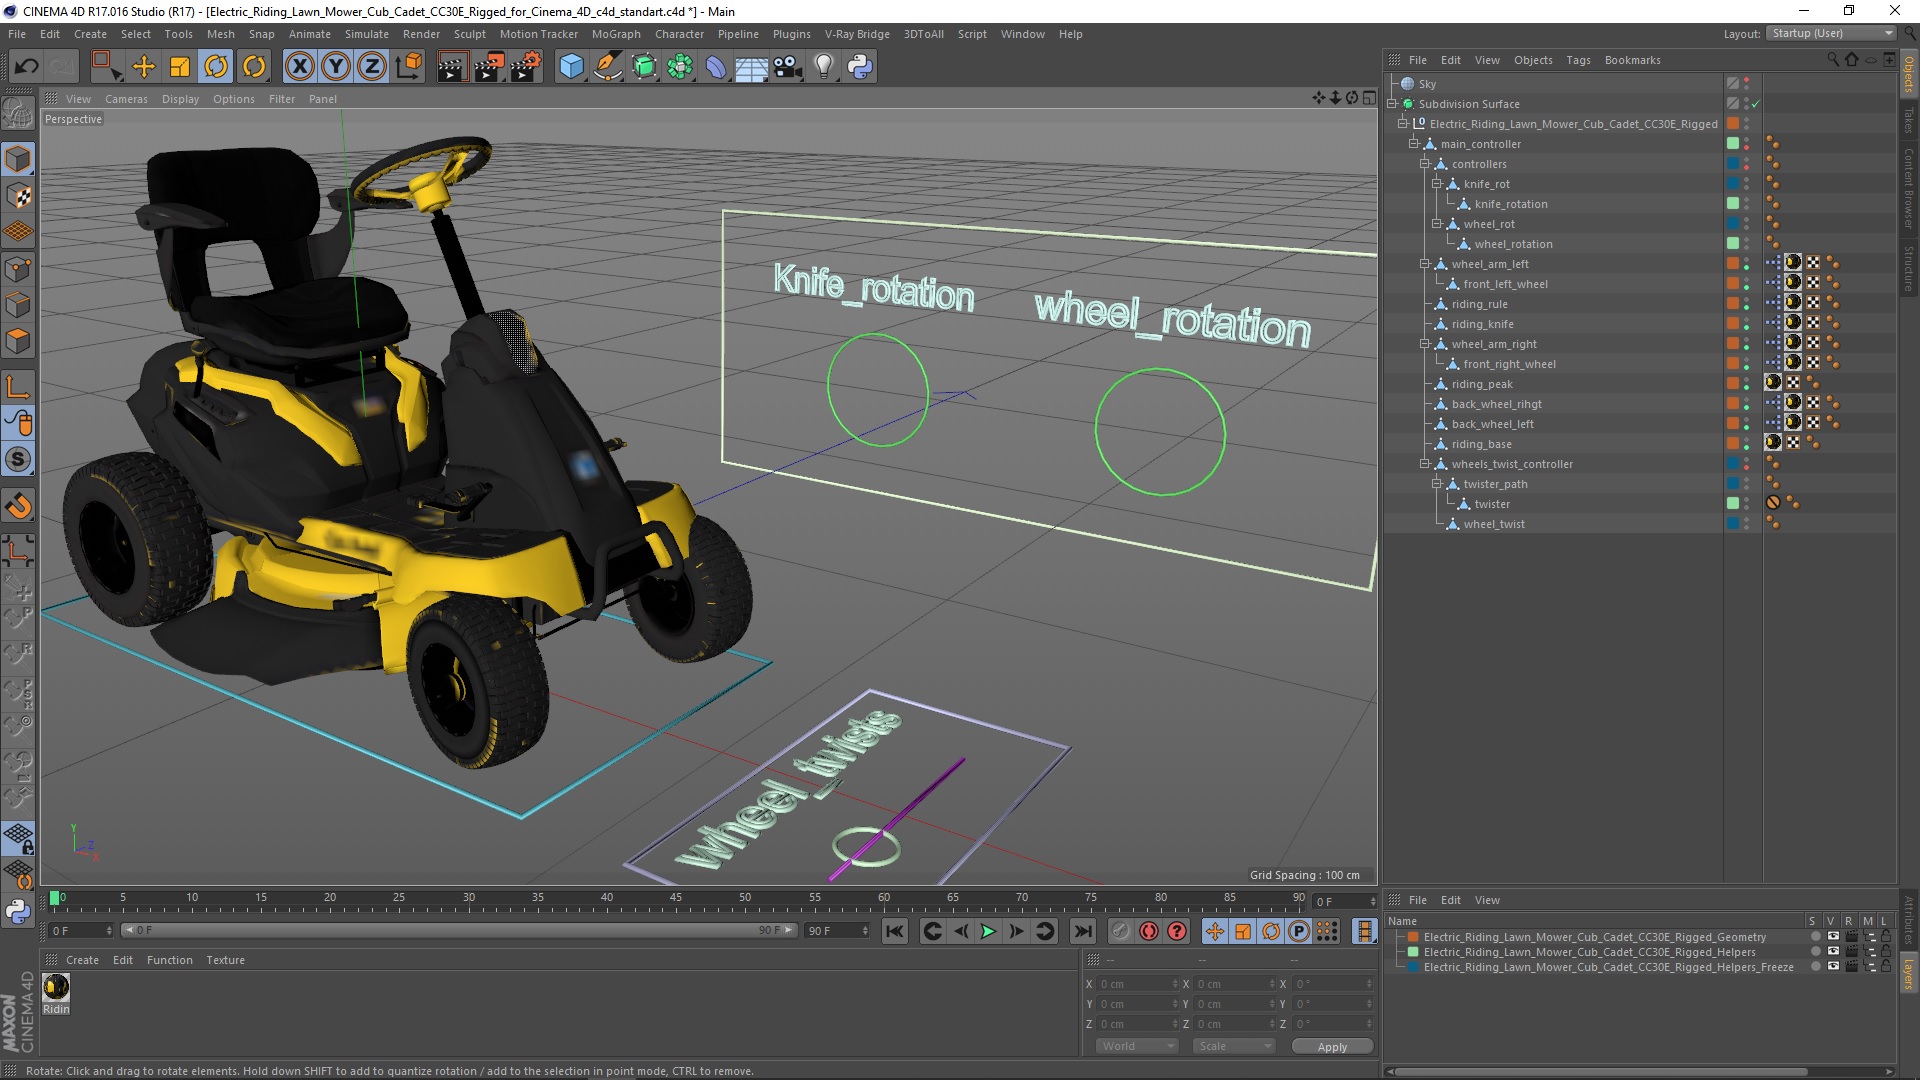The width and height of the screenshot is (1920, 1080).
Task: Toggle X axis lock
Action: tap(299, 67)
